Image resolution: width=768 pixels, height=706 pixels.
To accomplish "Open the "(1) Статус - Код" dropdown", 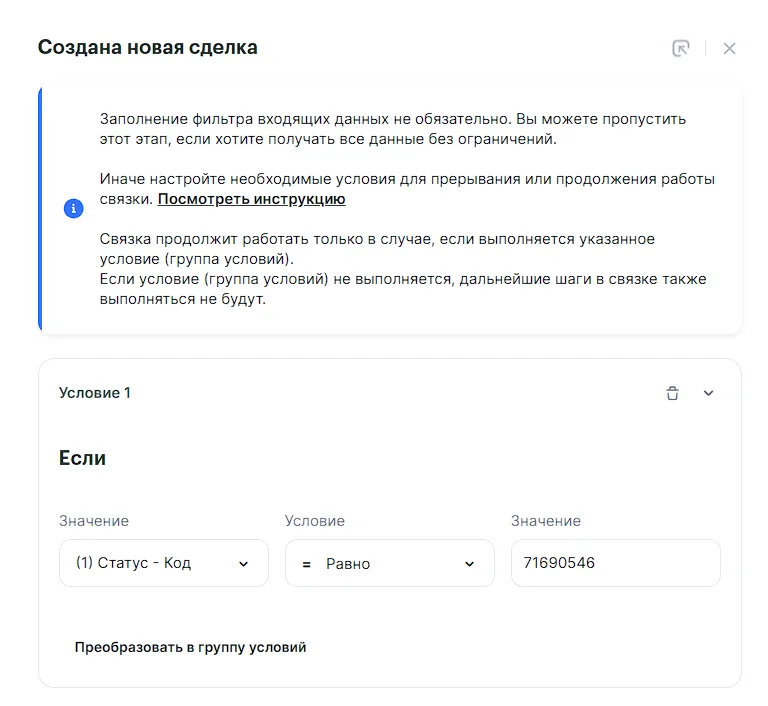I will [x=163, y=563].
